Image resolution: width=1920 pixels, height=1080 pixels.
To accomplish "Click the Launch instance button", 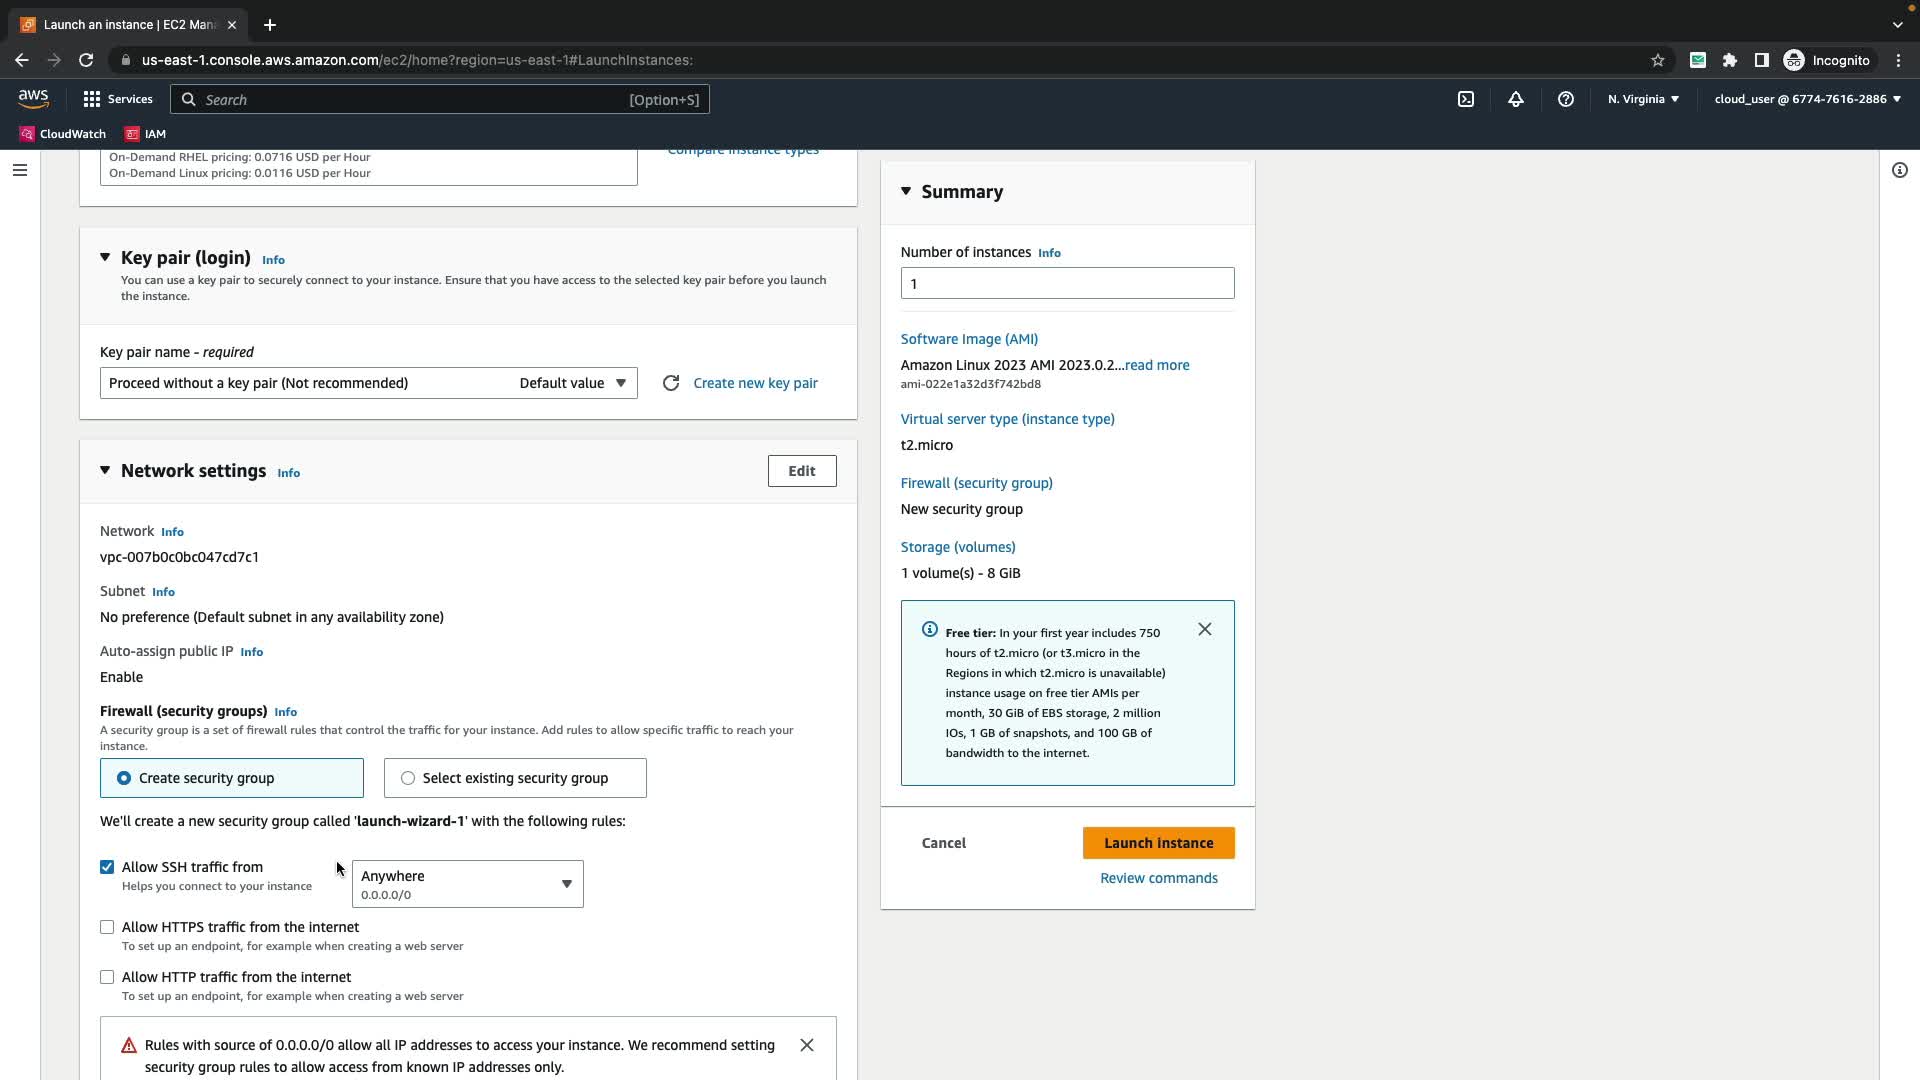I will pyautogui.click(x=1158, y=843).
